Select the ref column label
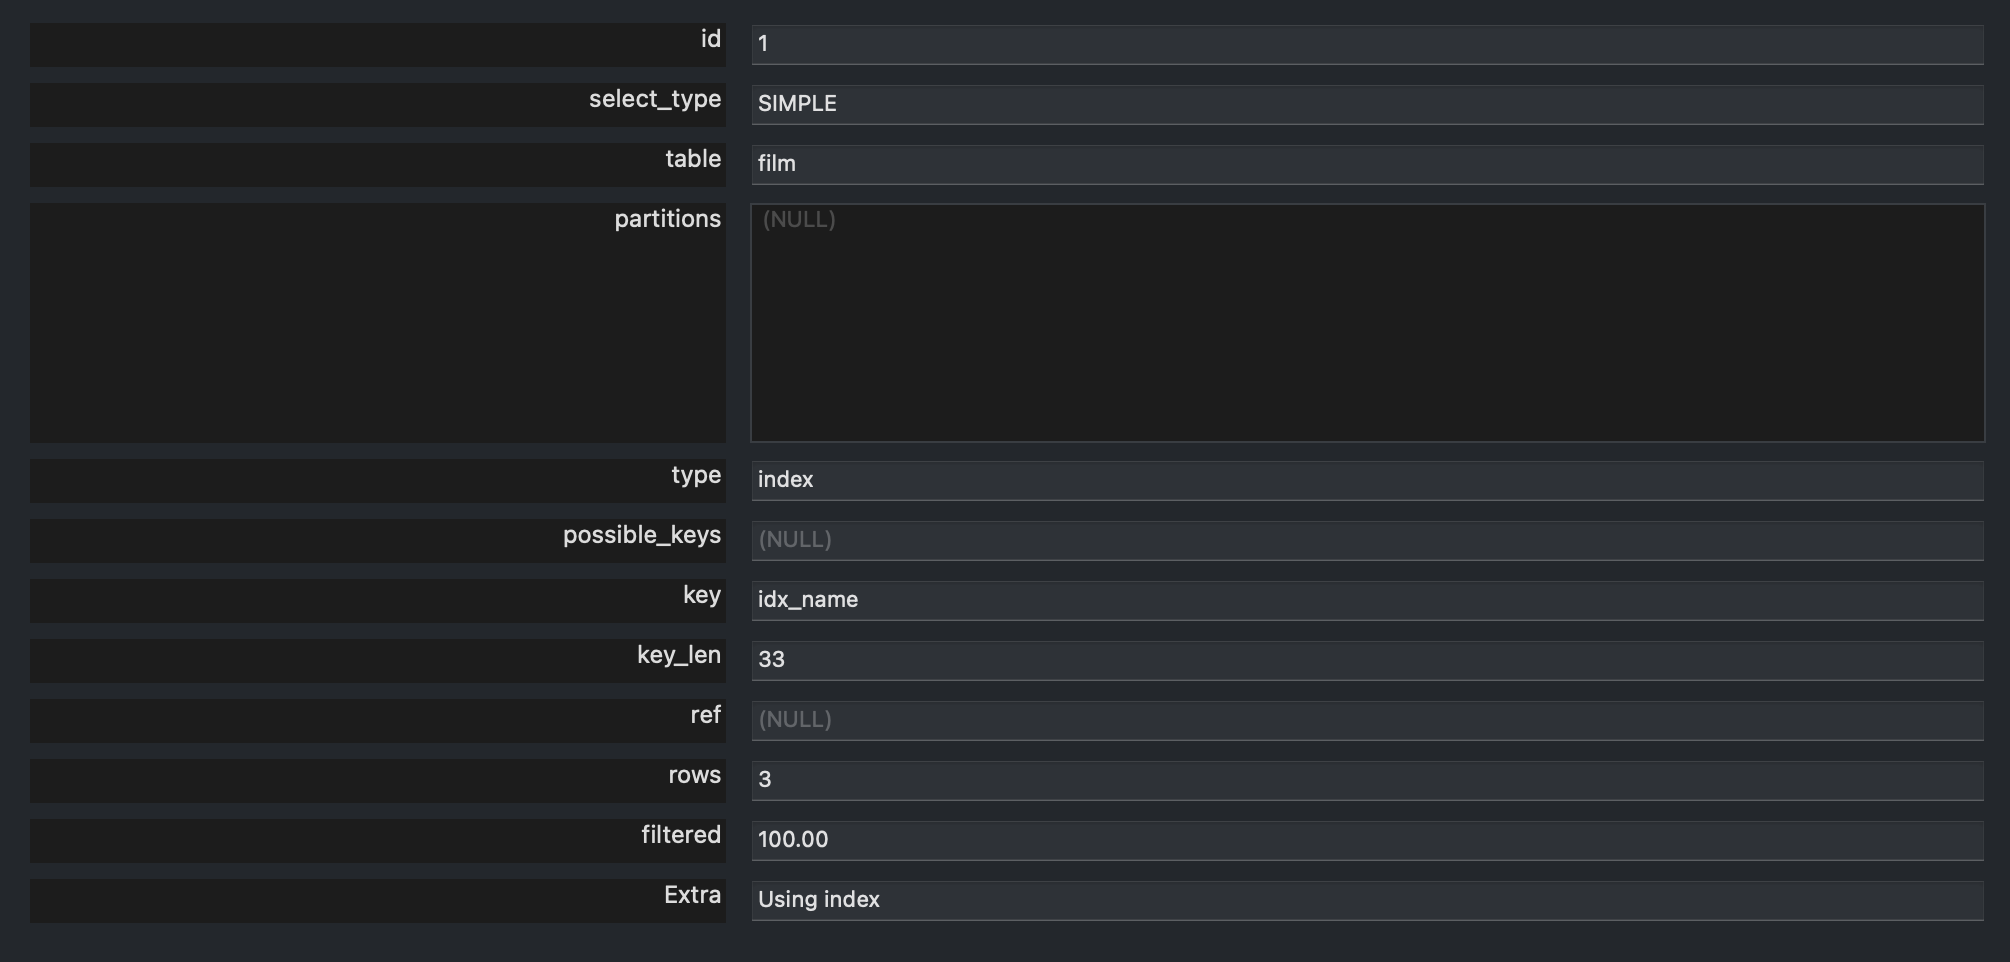The width and height of the screenshot is (2010, 962). 705,715
